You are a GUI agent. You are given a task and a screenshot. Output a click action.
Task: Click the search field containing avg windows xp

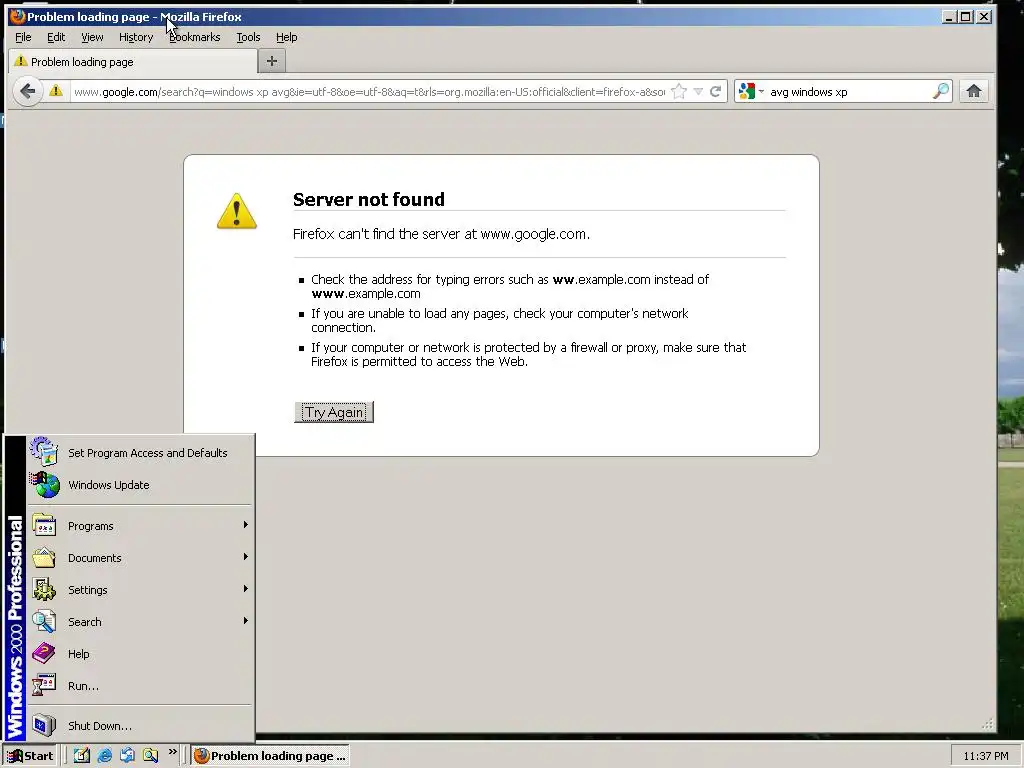click(849, 92)
